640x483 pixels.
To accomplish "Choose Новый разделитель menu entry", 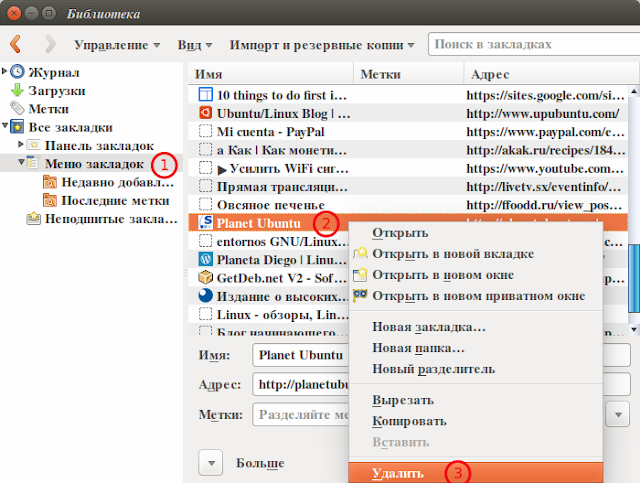I will [476, 369].
